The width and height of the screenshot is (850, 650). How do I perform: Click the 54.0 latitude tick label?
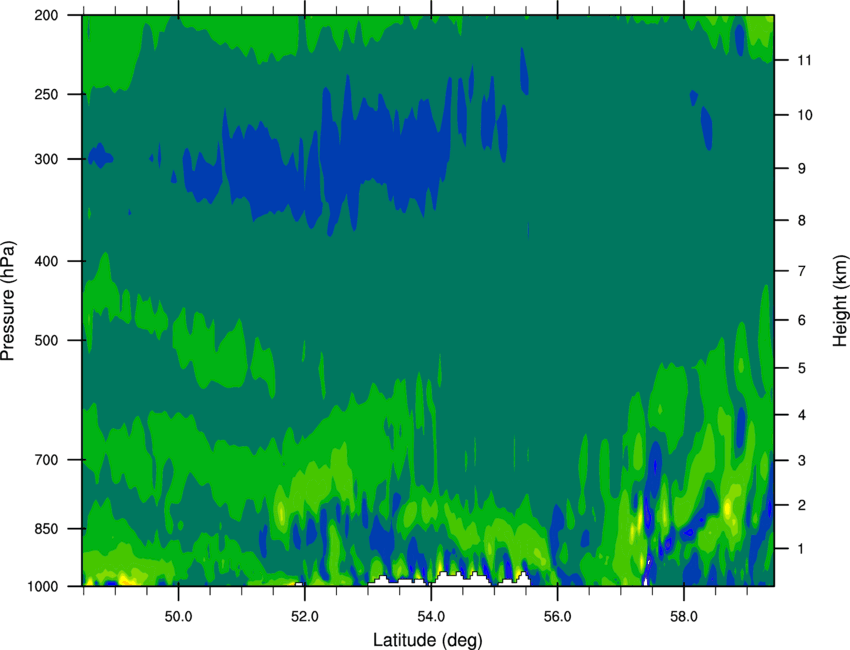tap(431, 617)
